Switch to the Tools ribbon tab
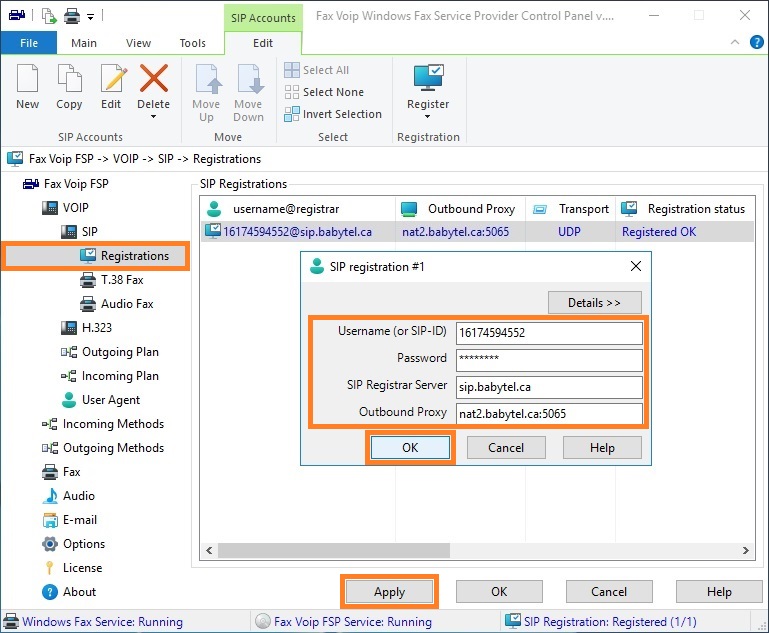769x633 pixels. pos(193,43)
